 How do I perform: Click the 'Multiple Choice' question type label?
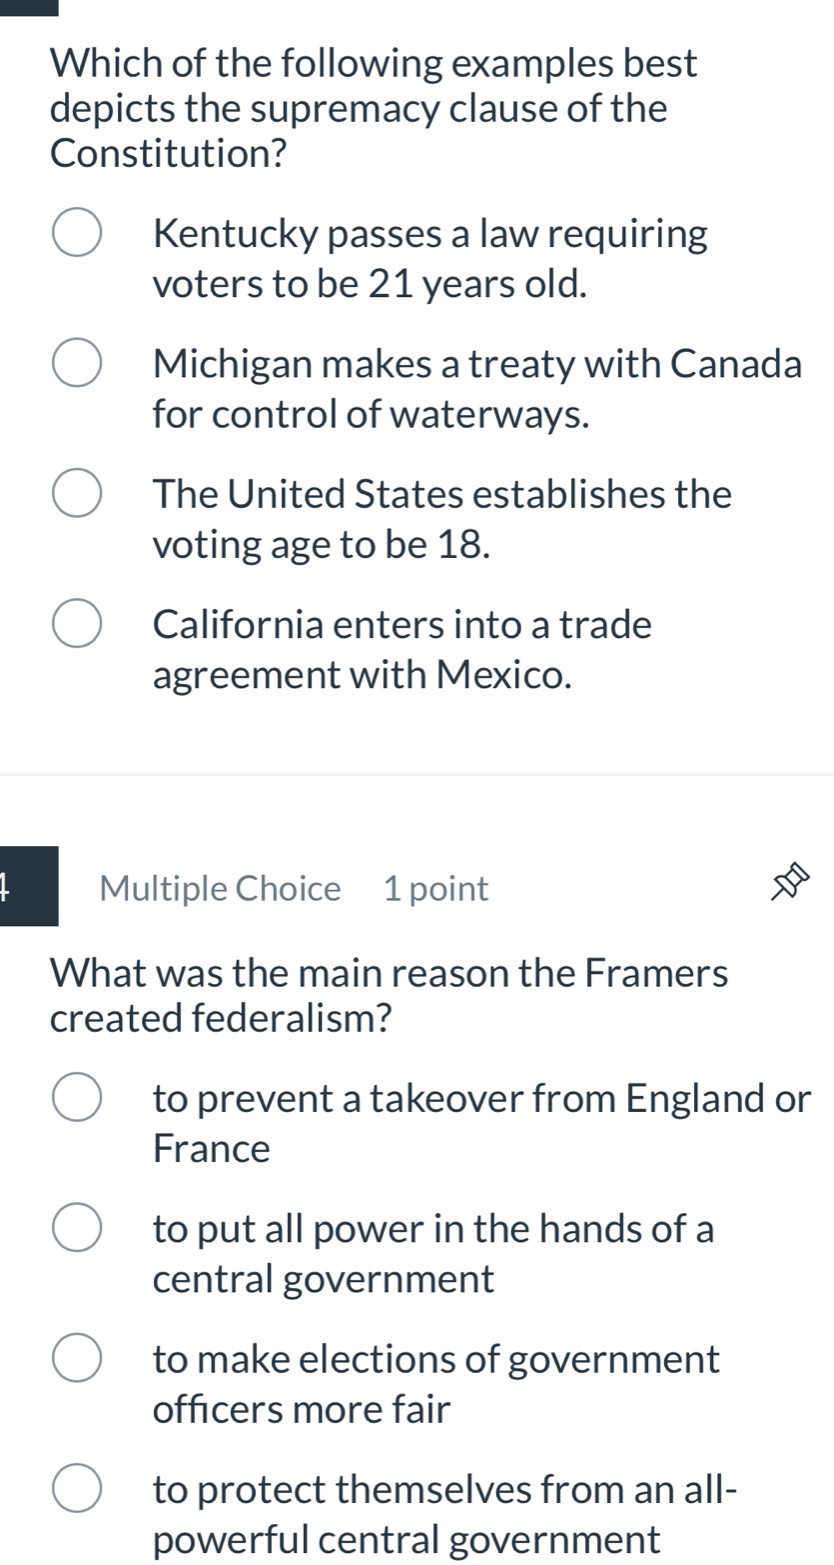pyautogui.click(x=220, y=888)
